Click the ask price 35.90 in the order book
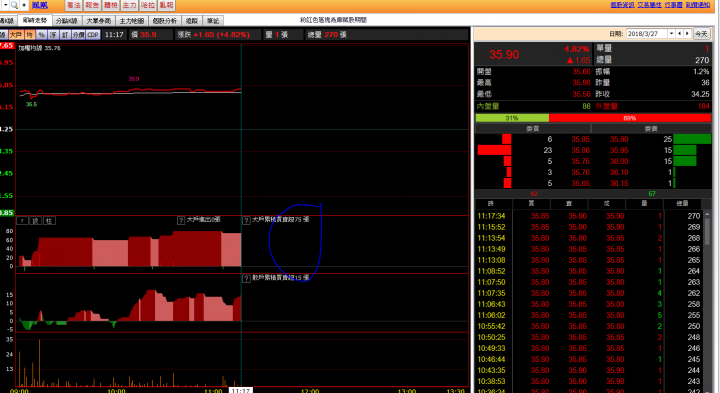 pyautogui.click(x=619, y=139)
